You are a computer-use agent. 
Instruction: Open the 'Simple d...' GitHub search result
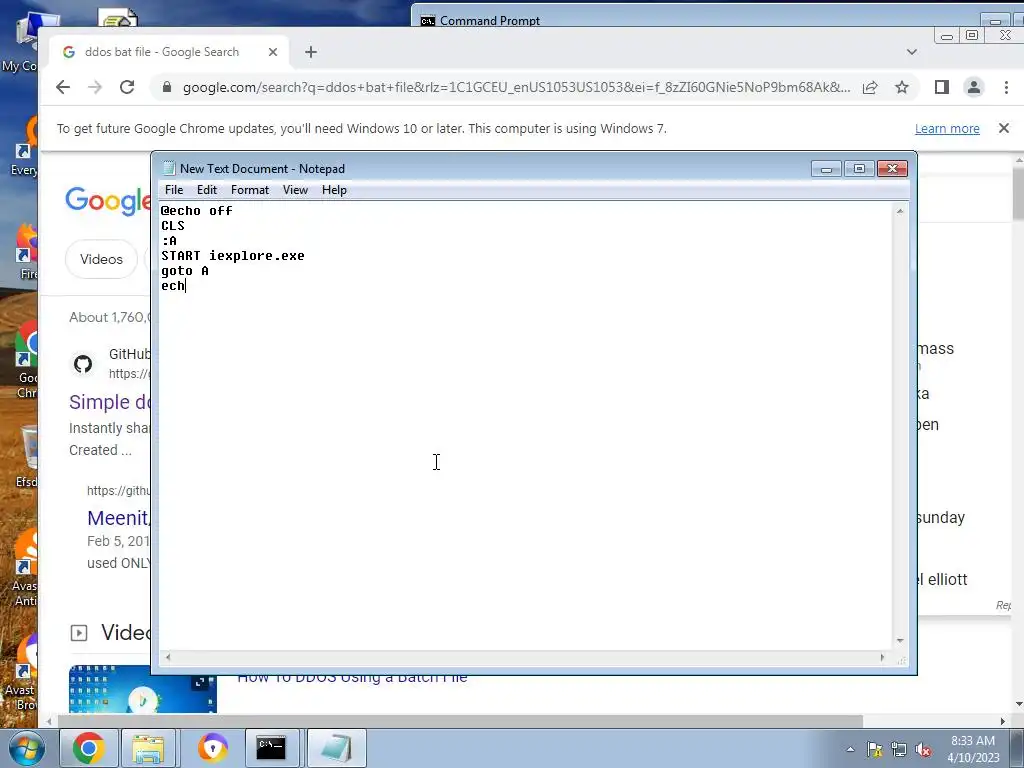pyautogui.click(x=110, y=402)
